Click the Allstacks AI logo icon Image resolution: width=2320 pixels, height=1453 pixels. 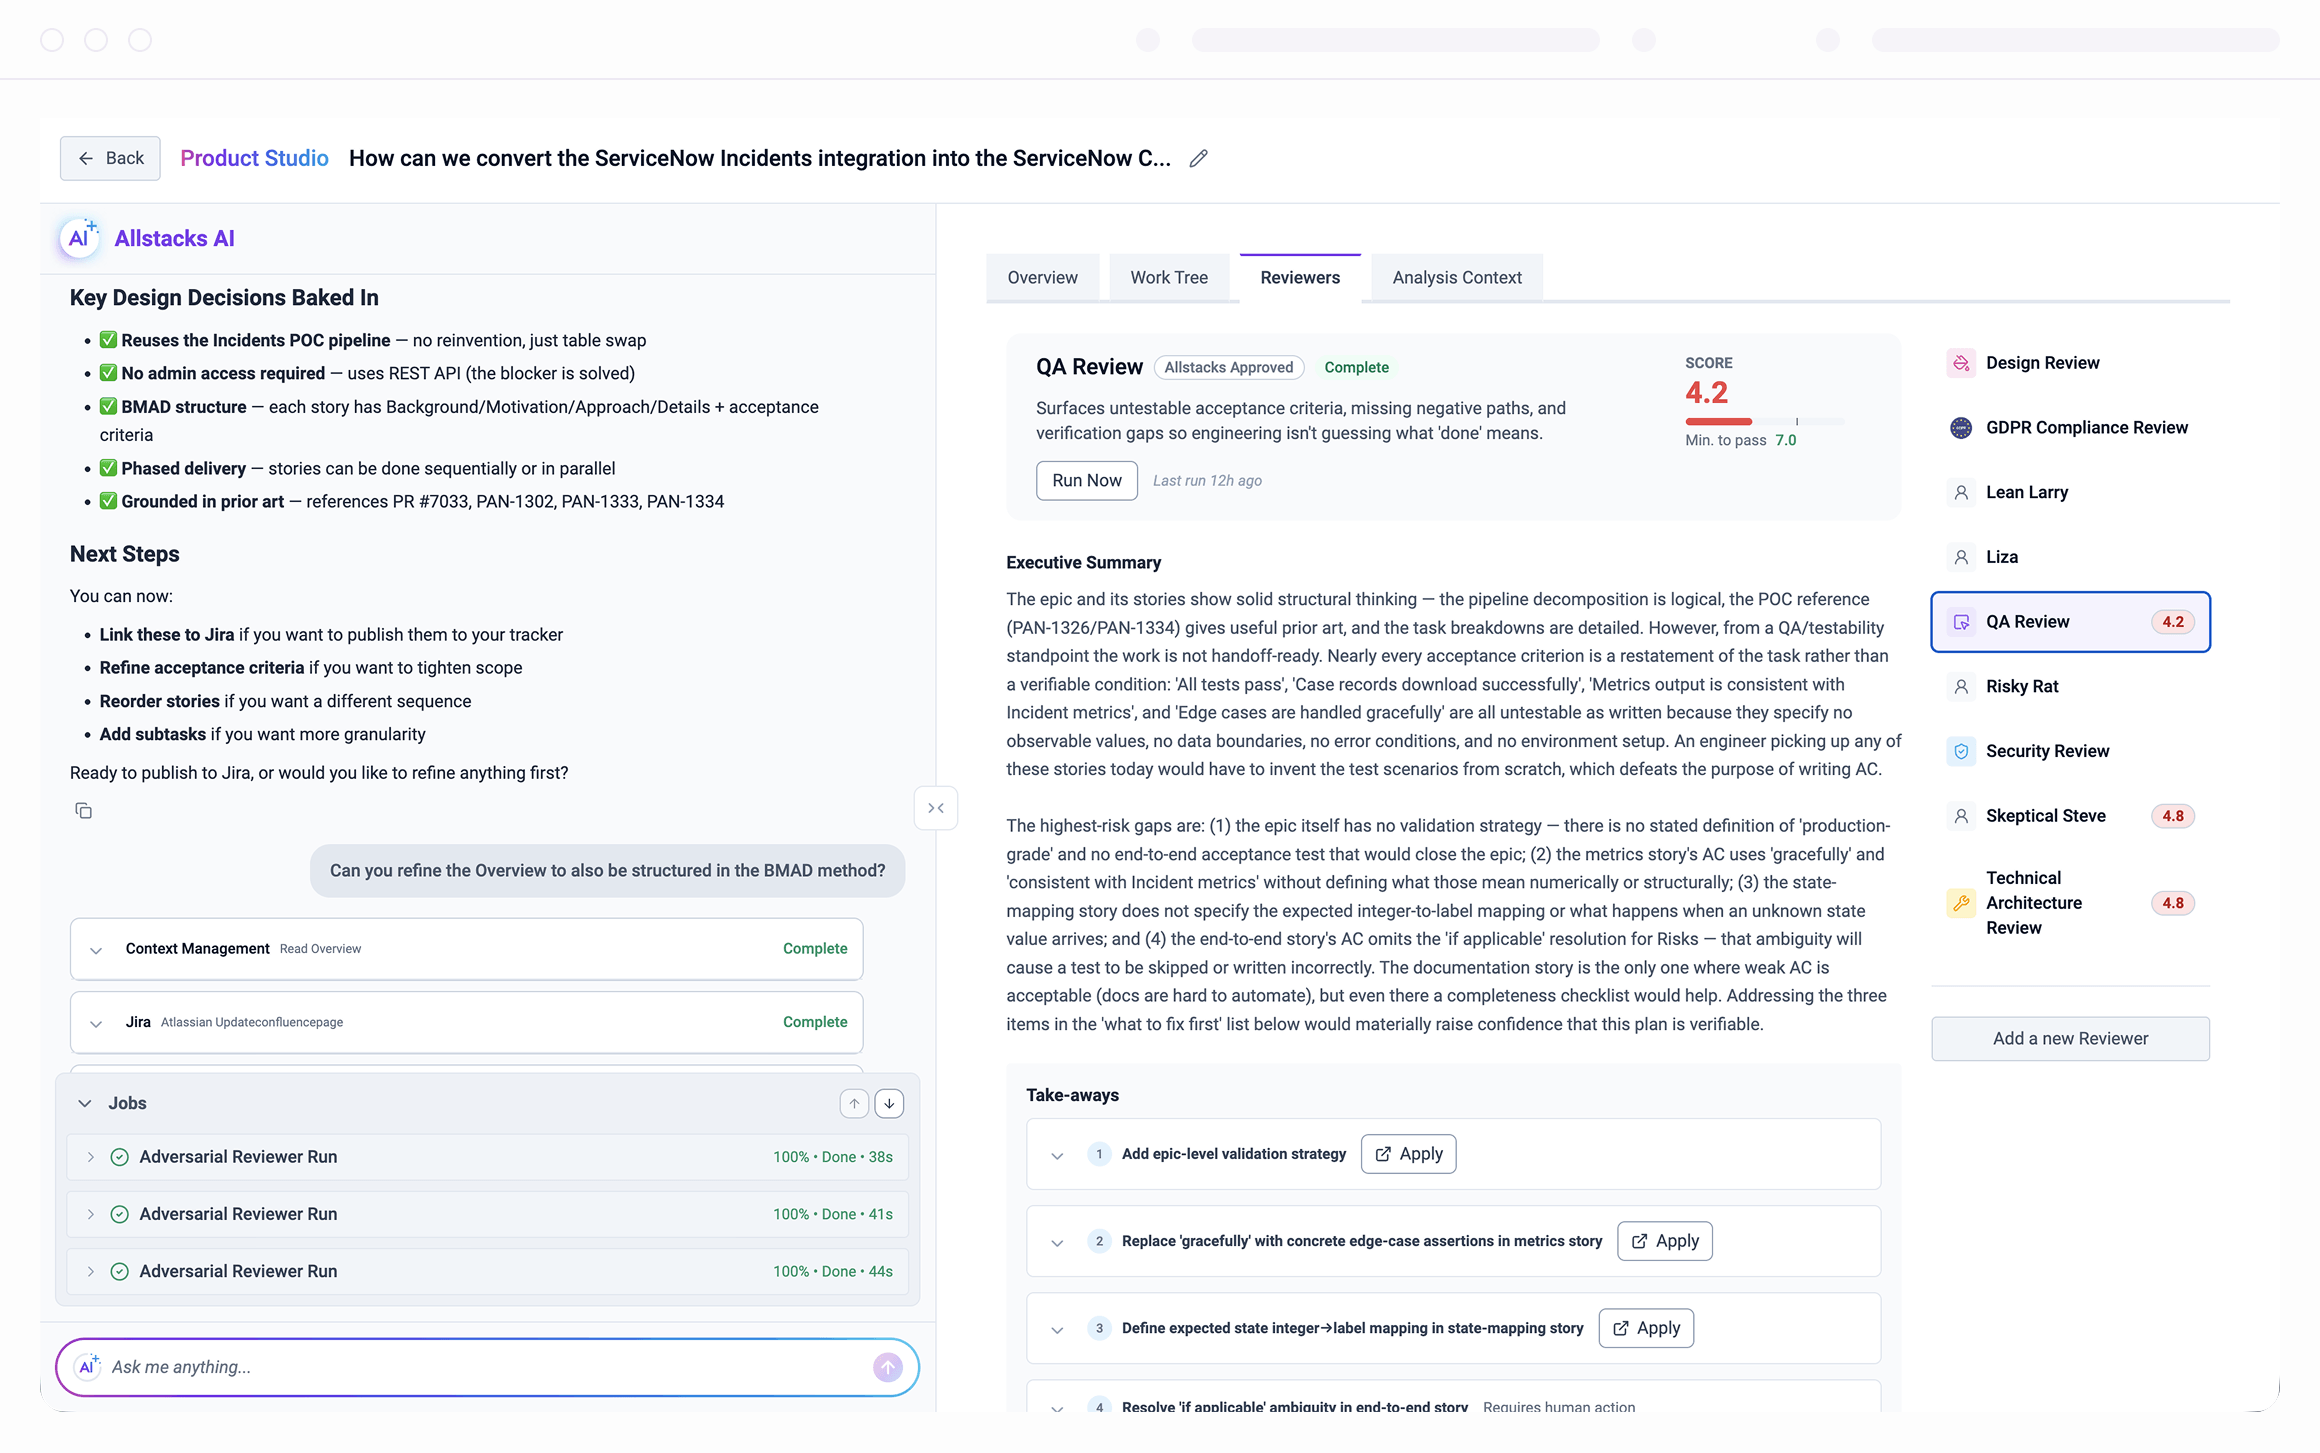[x=80, y=238]
